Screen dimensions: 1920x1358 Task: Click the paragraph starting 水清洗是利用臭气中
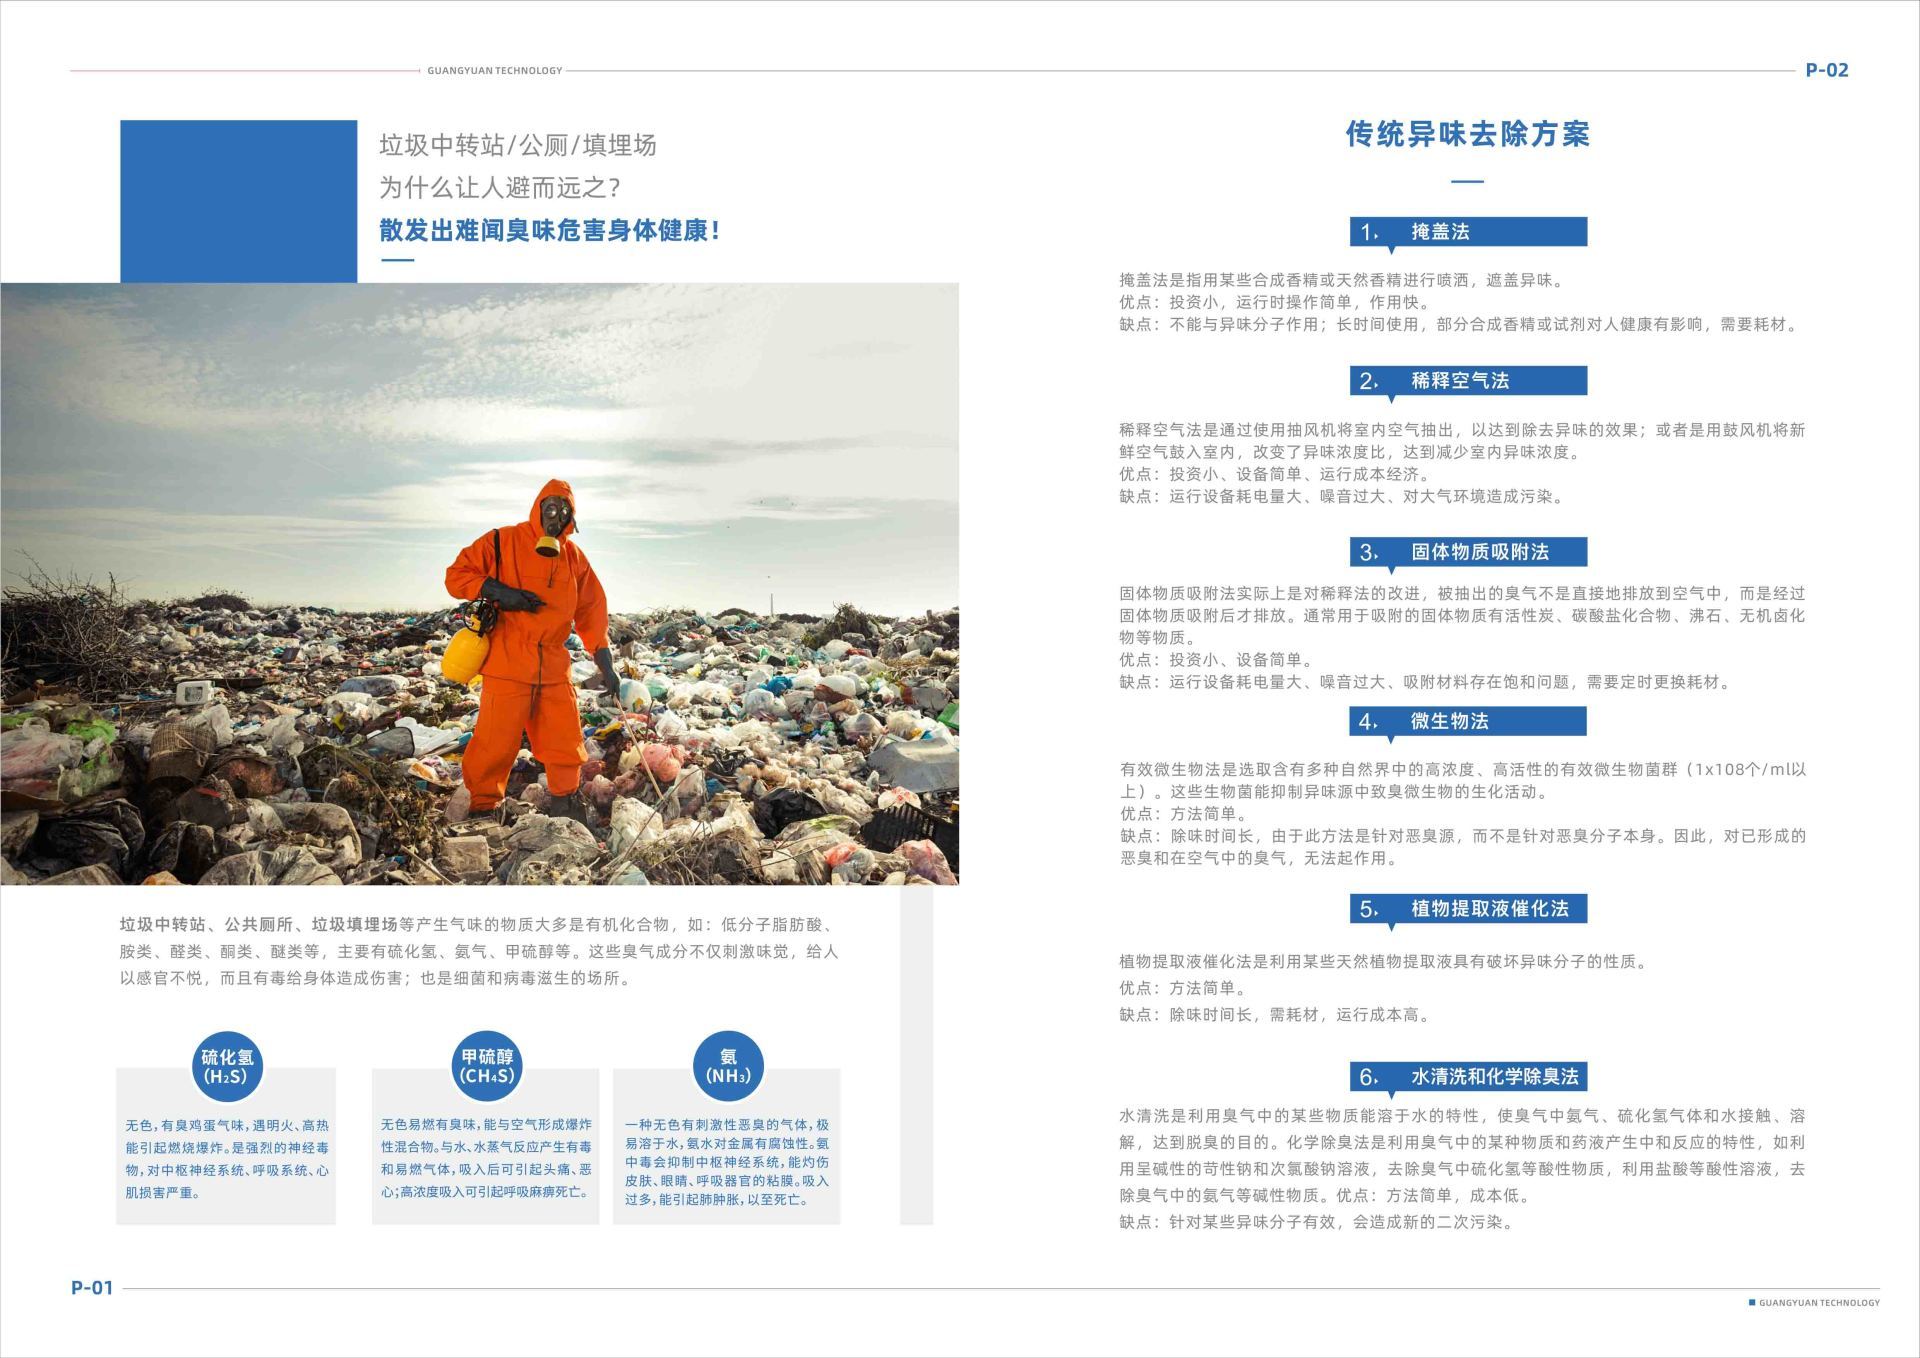pyautogui.click(x=1462, y=1156)
